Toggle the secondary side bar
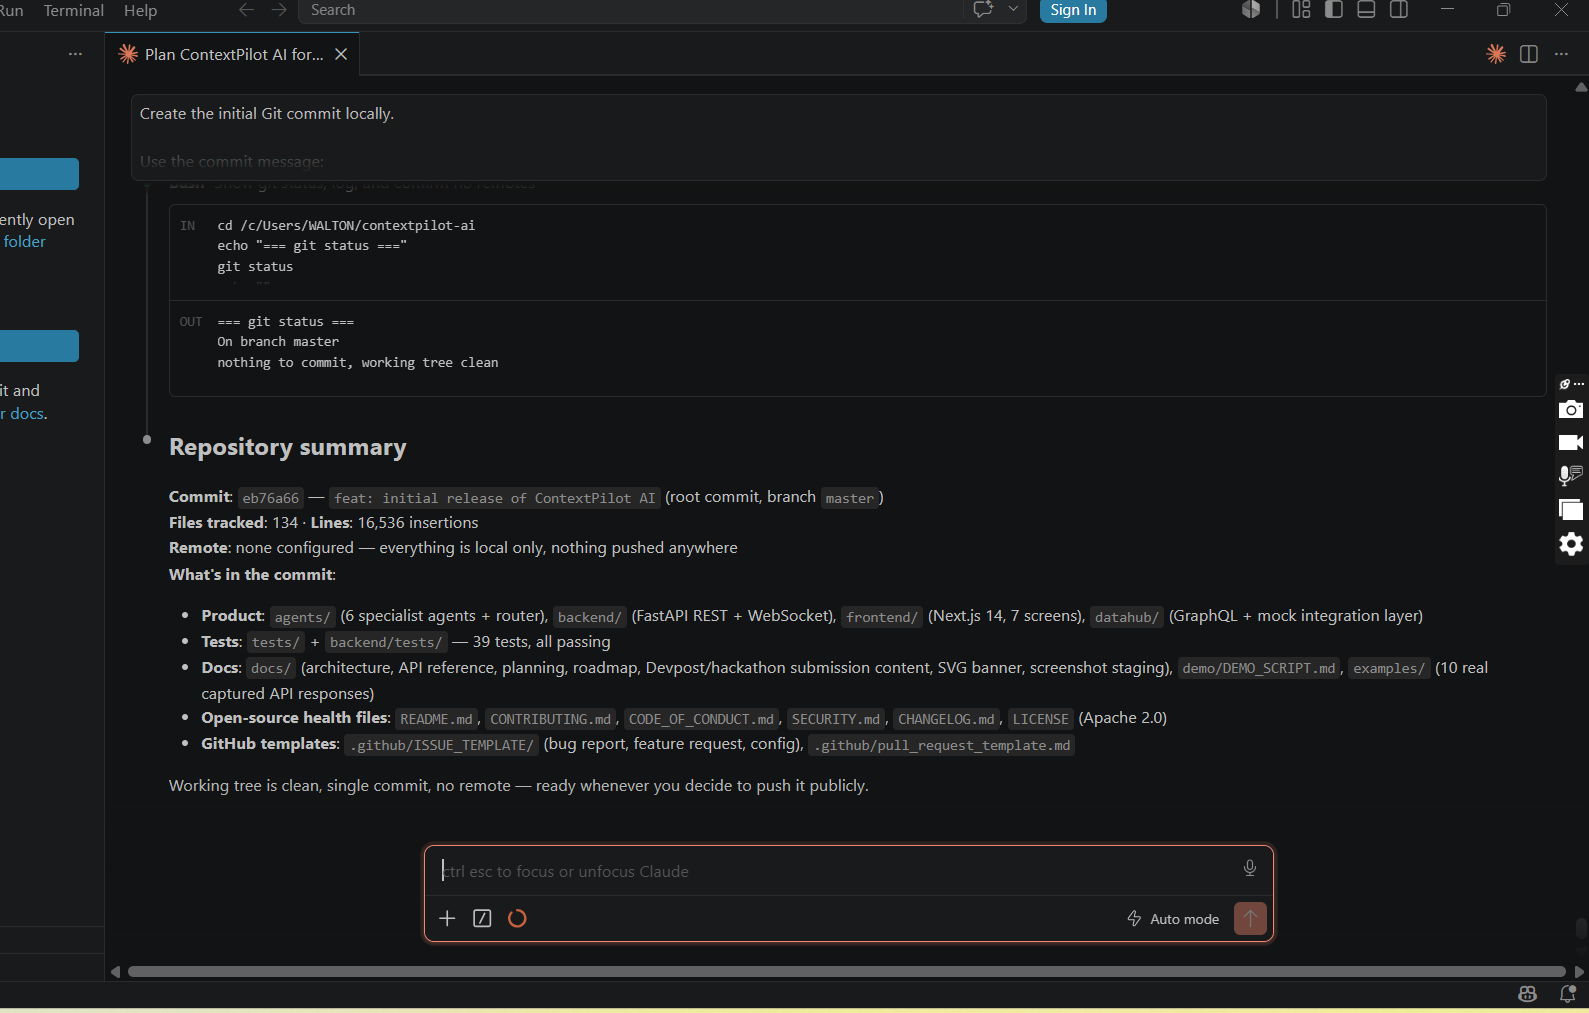The height and width of the screenshot is (1013, 1589). (x=1399, y=10)
